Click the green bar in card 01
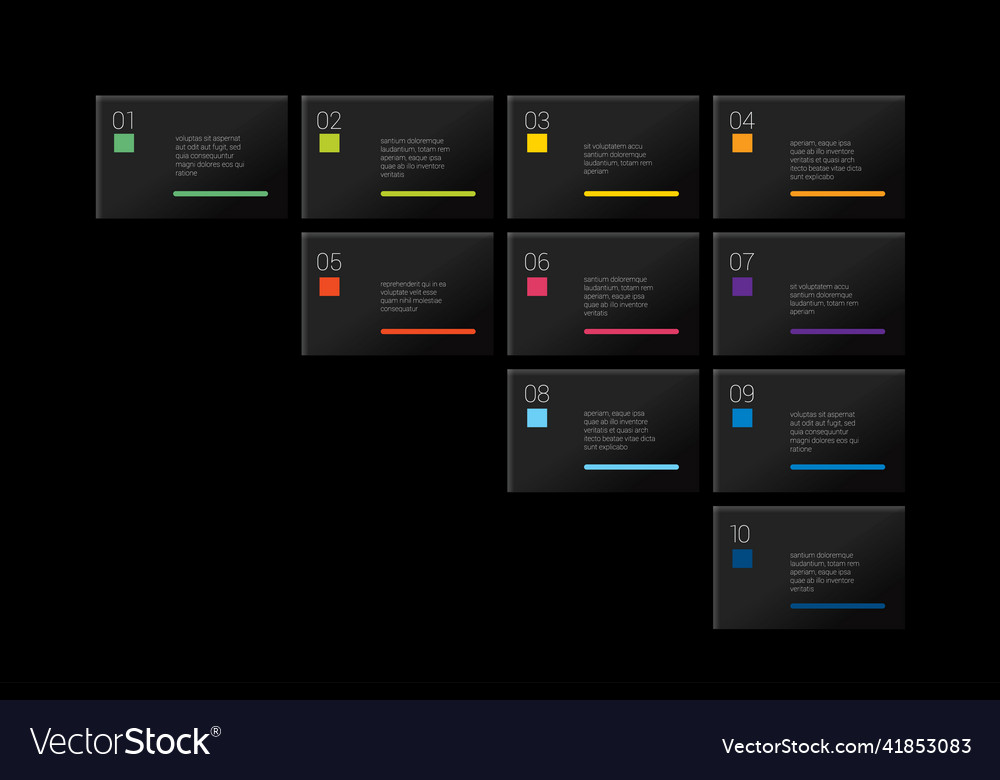The width and height of the screenshot is (1000, 780). tap(220, 194)
